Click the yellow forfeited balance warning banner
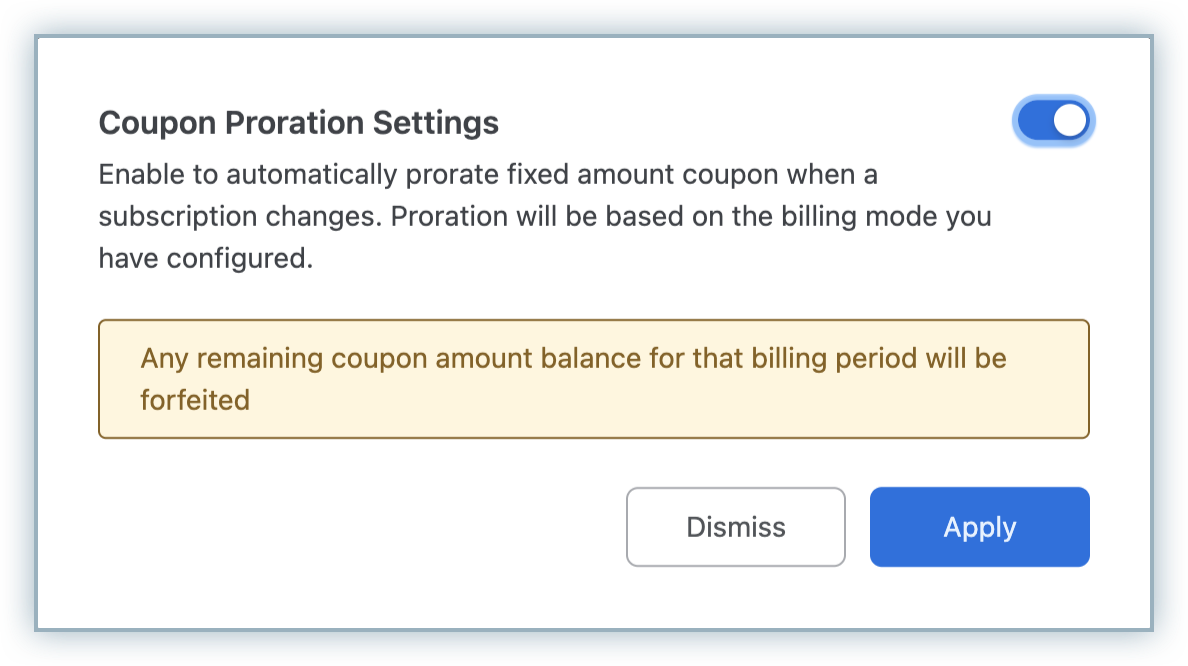Screen dimensions: 1188x666 pos(593,379)
